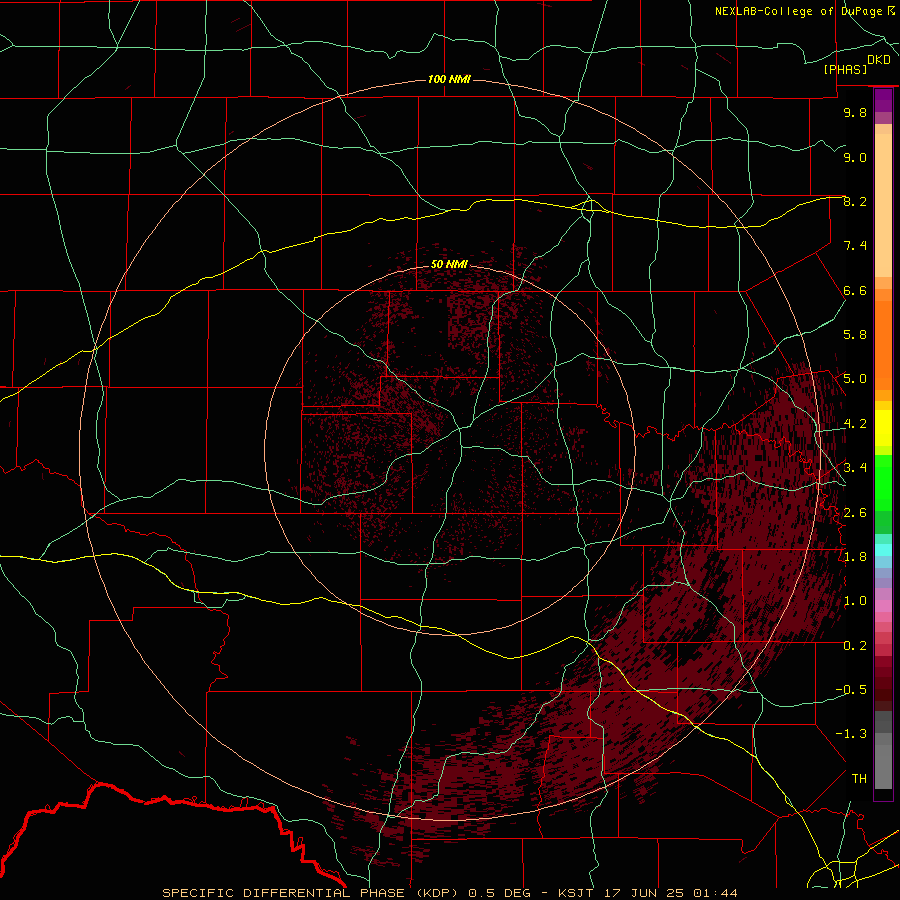Click the 0.2 value on color scale
The image size is (900, 900).
tap(855, 645)
